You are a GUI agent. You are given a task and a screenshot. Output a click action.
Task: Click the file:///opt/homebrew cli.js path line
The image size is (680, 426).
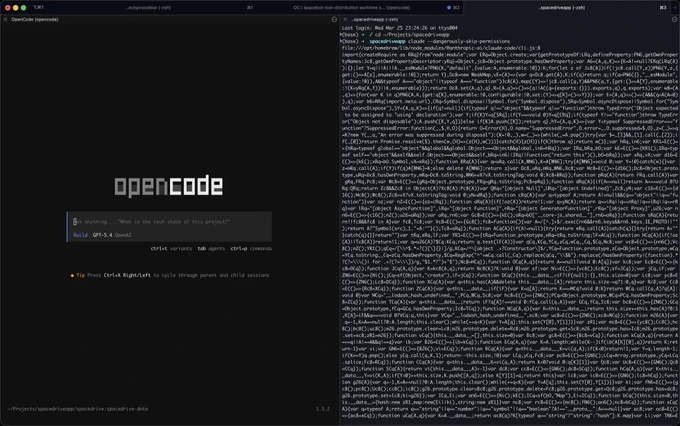coord(441,48)
